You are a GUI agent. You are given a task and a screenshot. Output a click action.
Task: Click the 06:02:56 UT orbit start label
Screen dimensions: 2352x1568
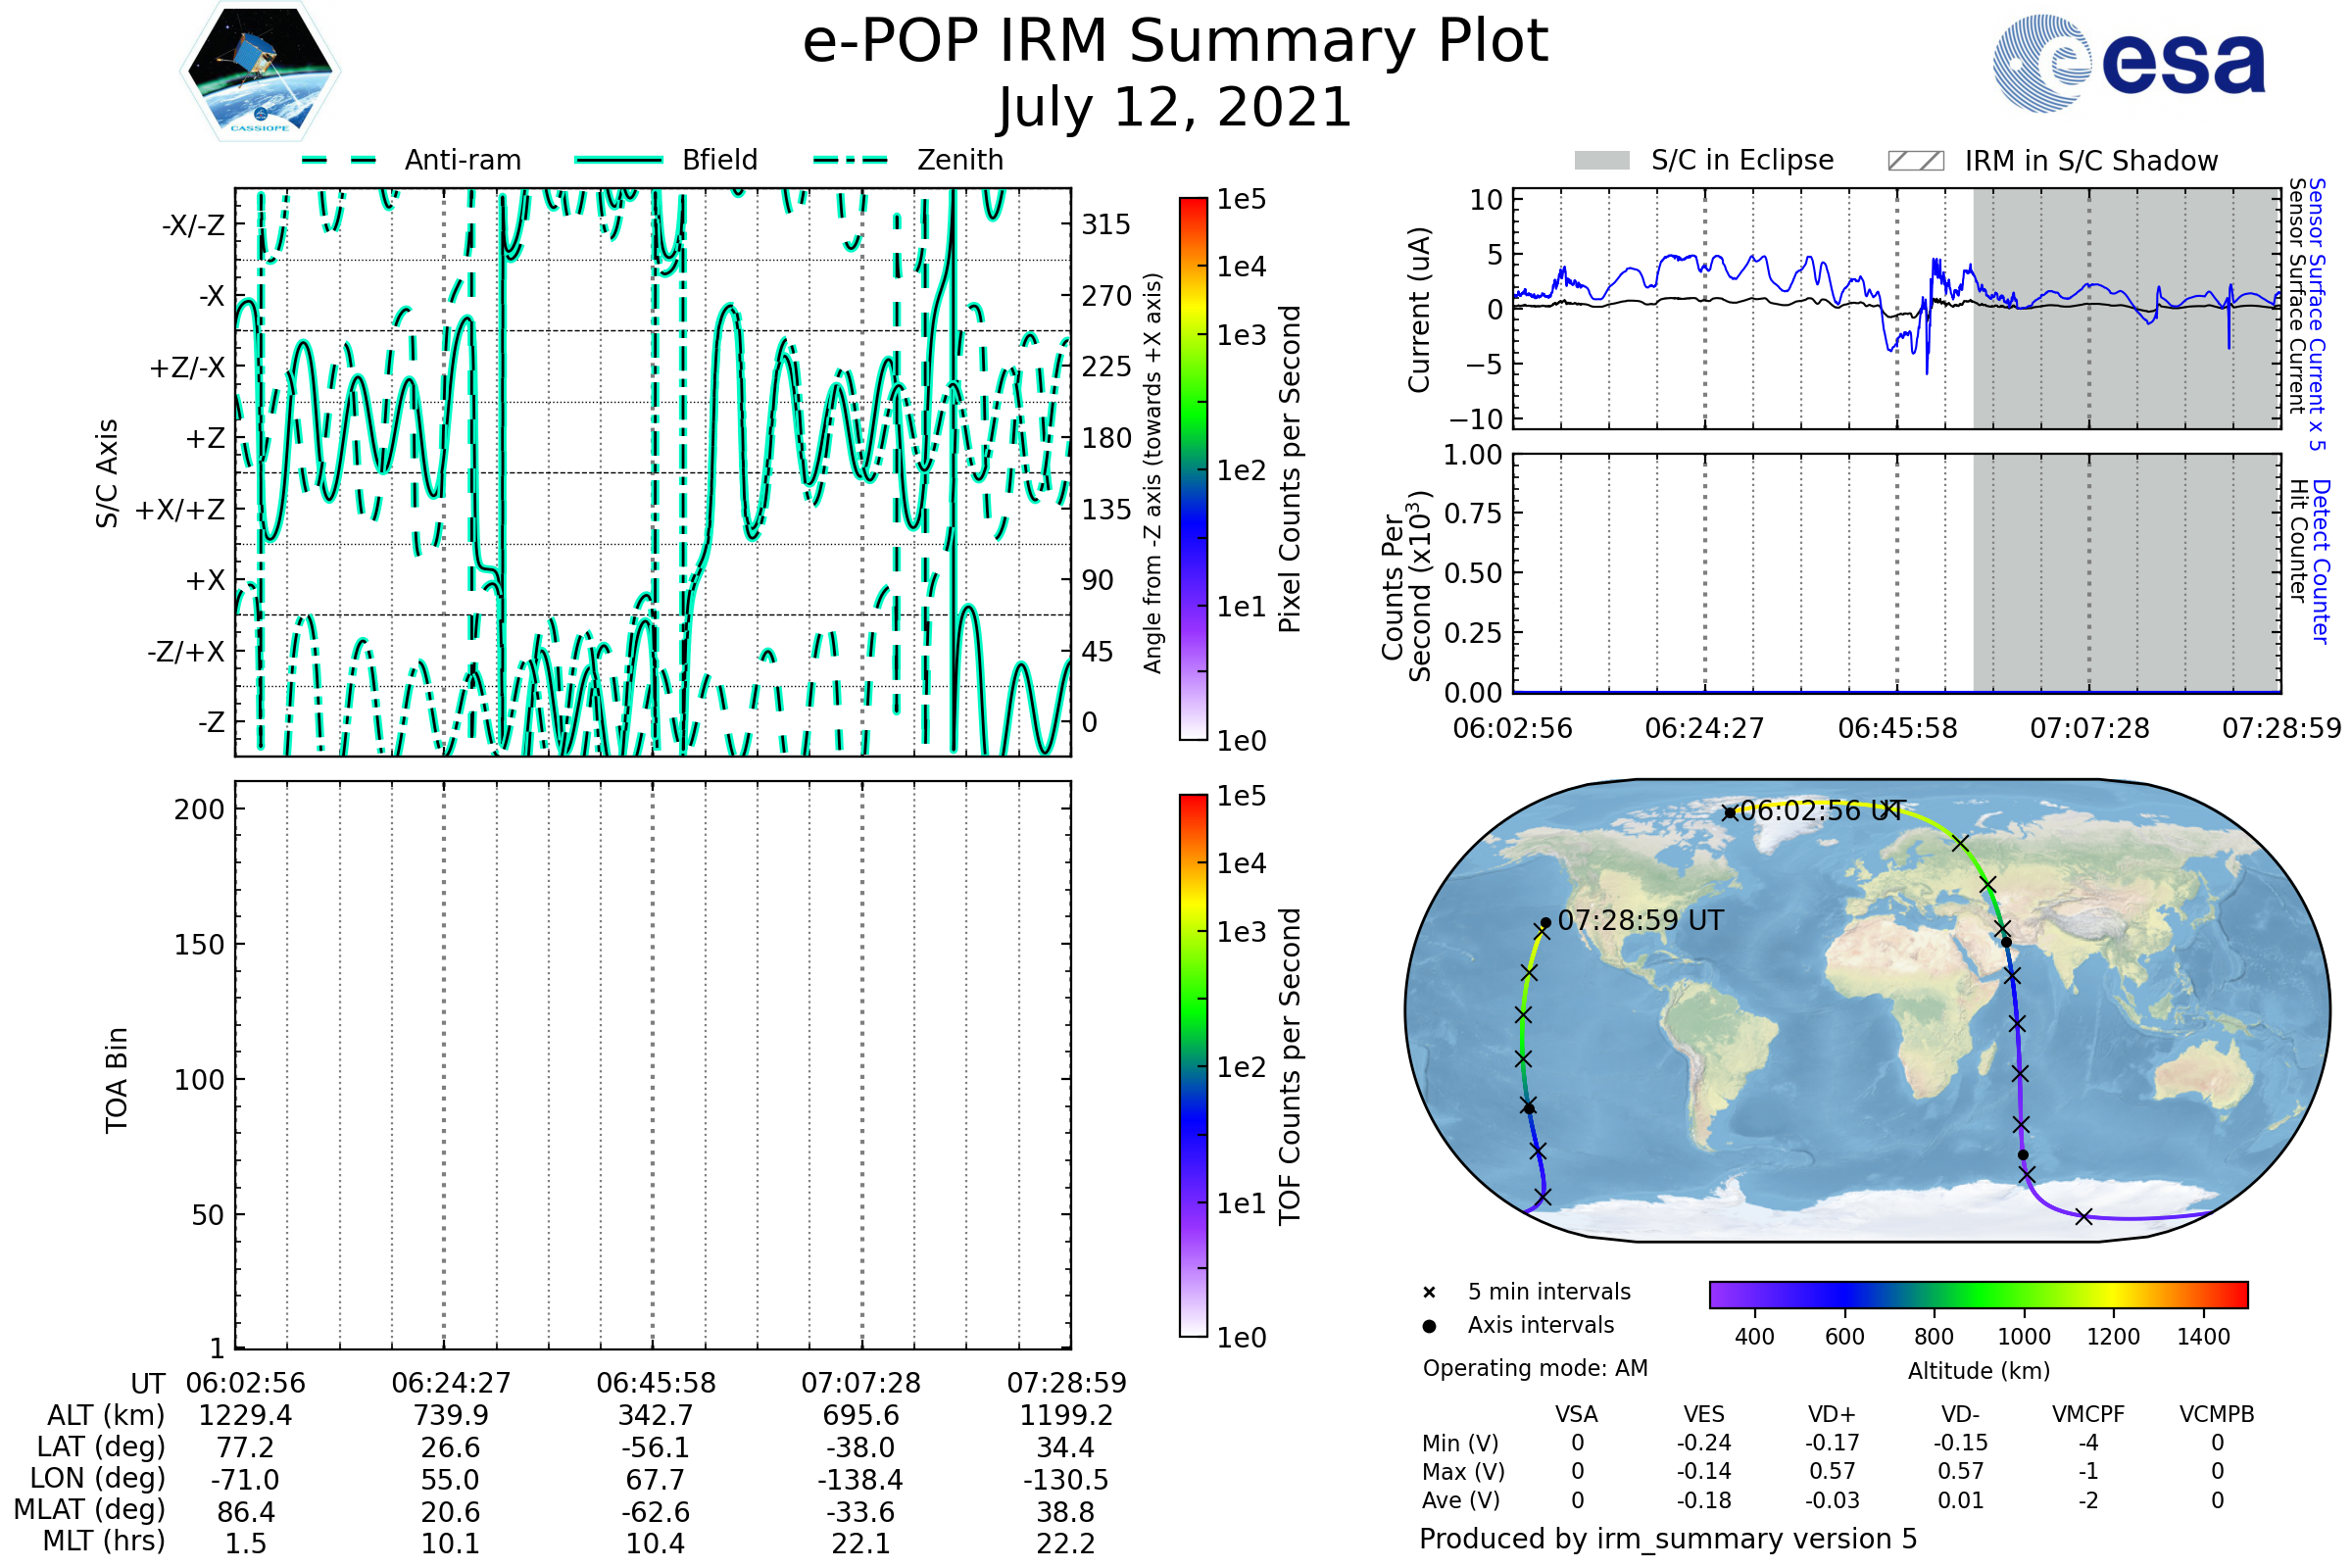(x=1820, y=811)
